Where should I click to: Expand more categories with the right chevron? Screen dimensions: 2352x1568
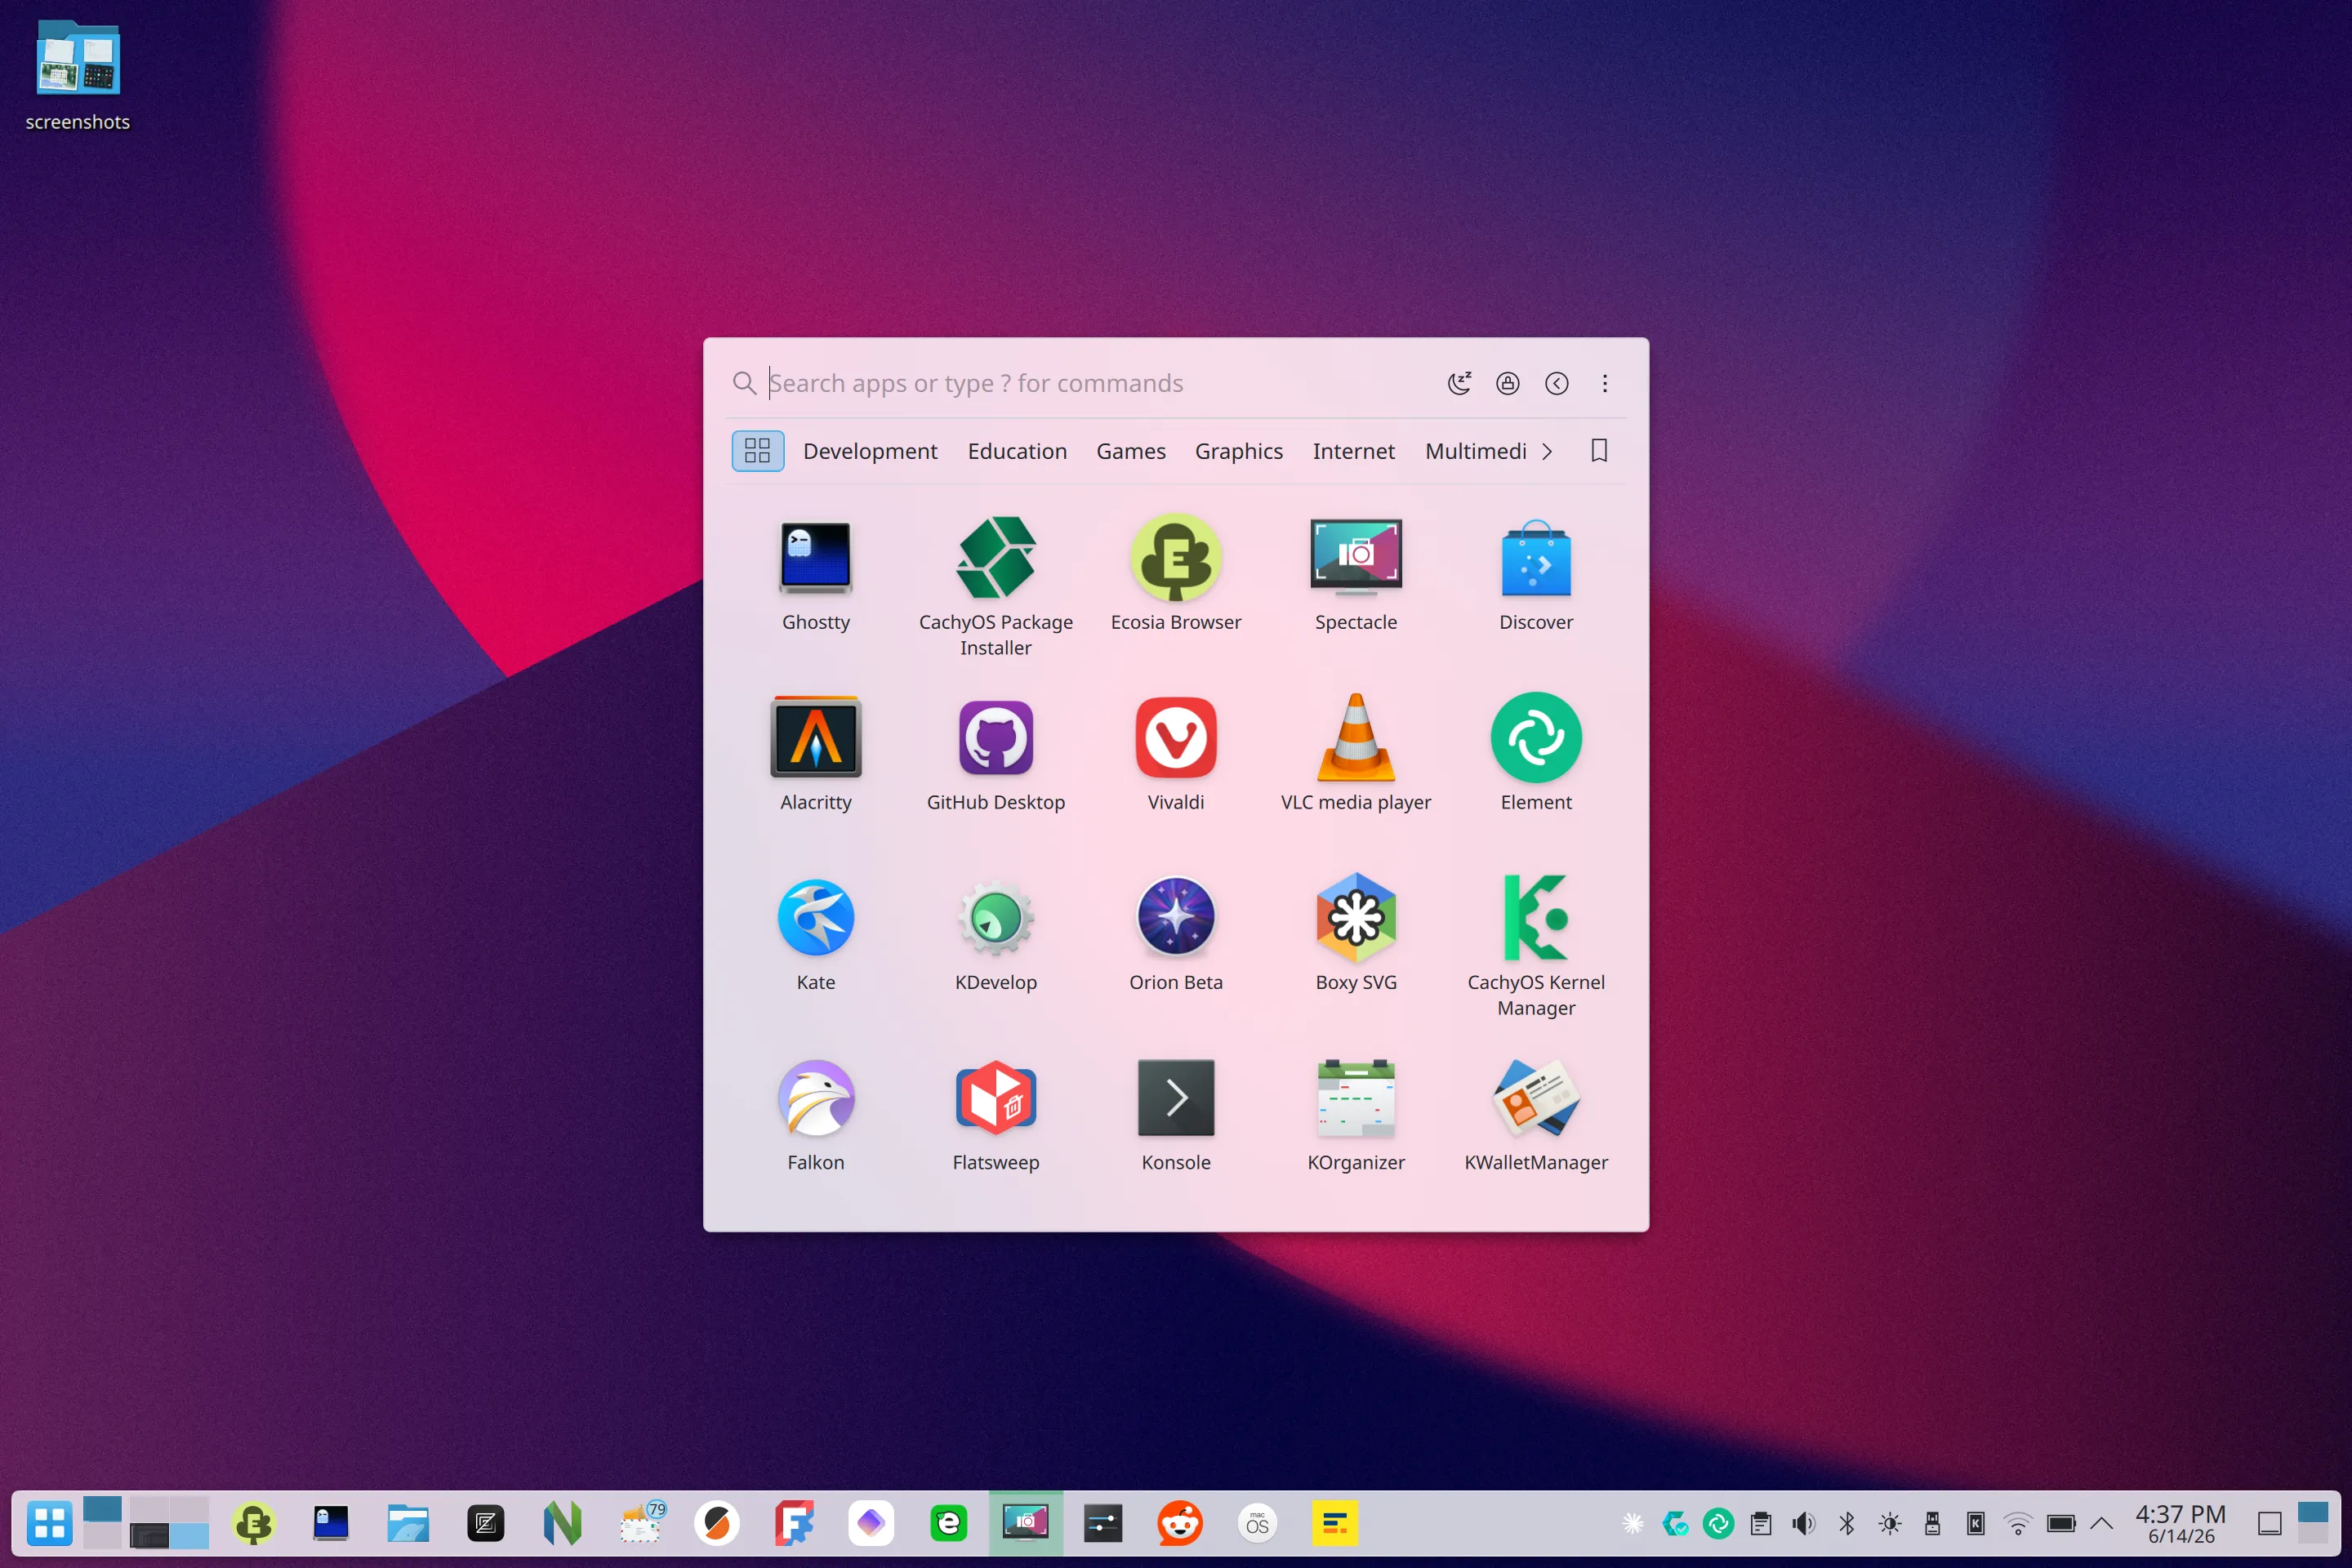point(1547,451)
